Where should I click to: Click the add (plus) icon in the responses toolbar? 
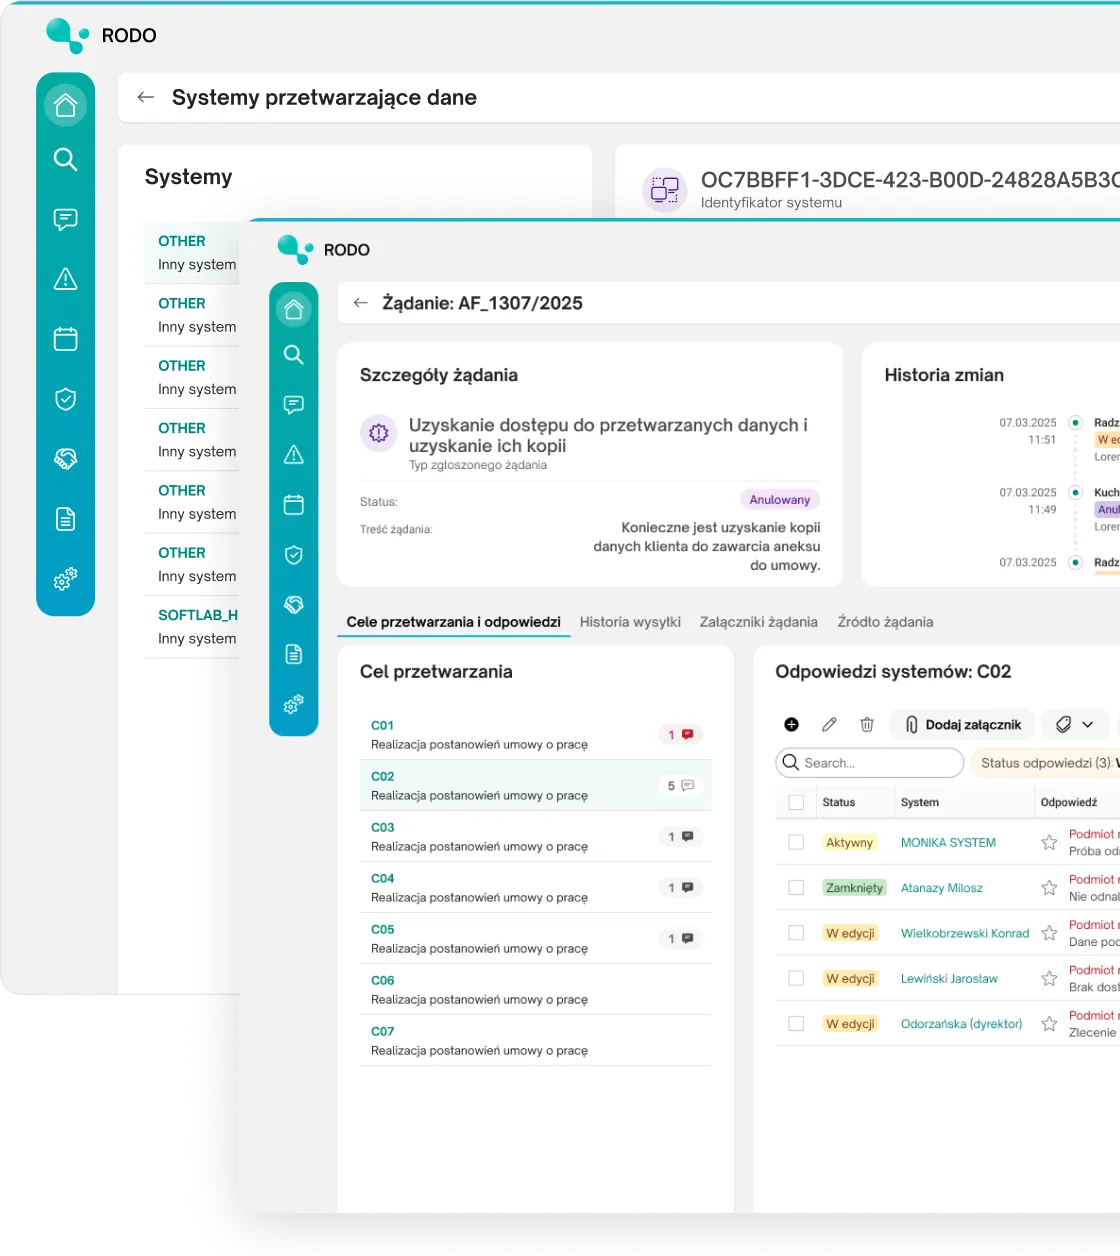click(x=791, y=725)
